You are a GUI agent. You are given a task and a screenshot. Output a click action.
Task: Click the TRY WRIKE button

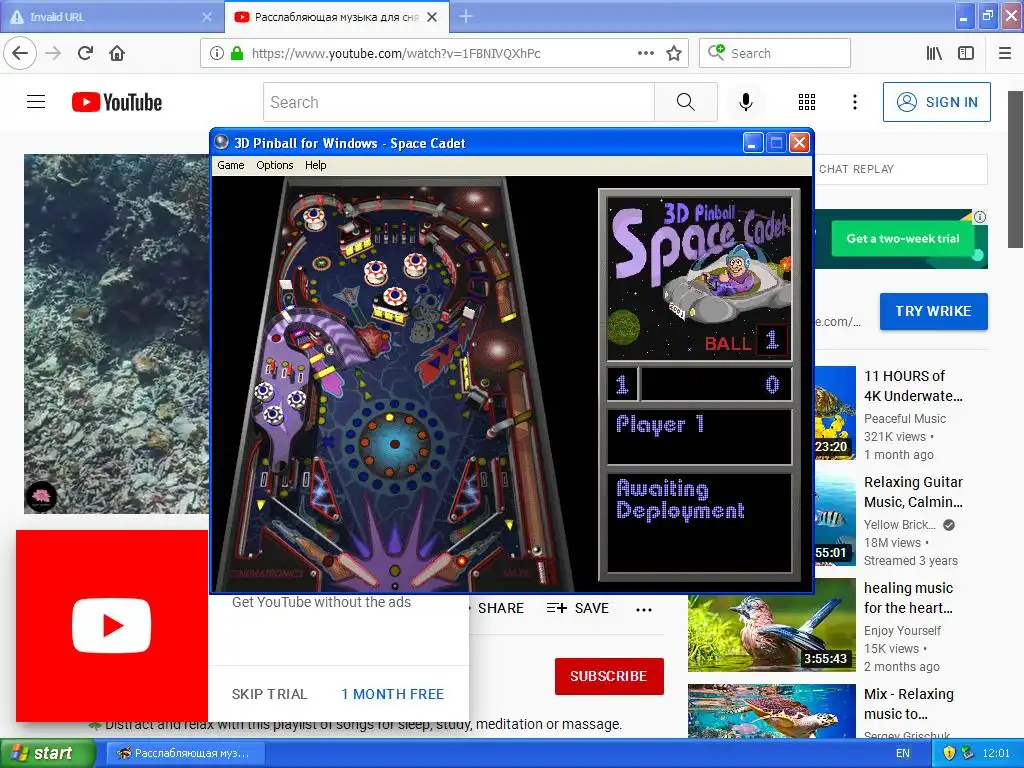coord(933,311)
